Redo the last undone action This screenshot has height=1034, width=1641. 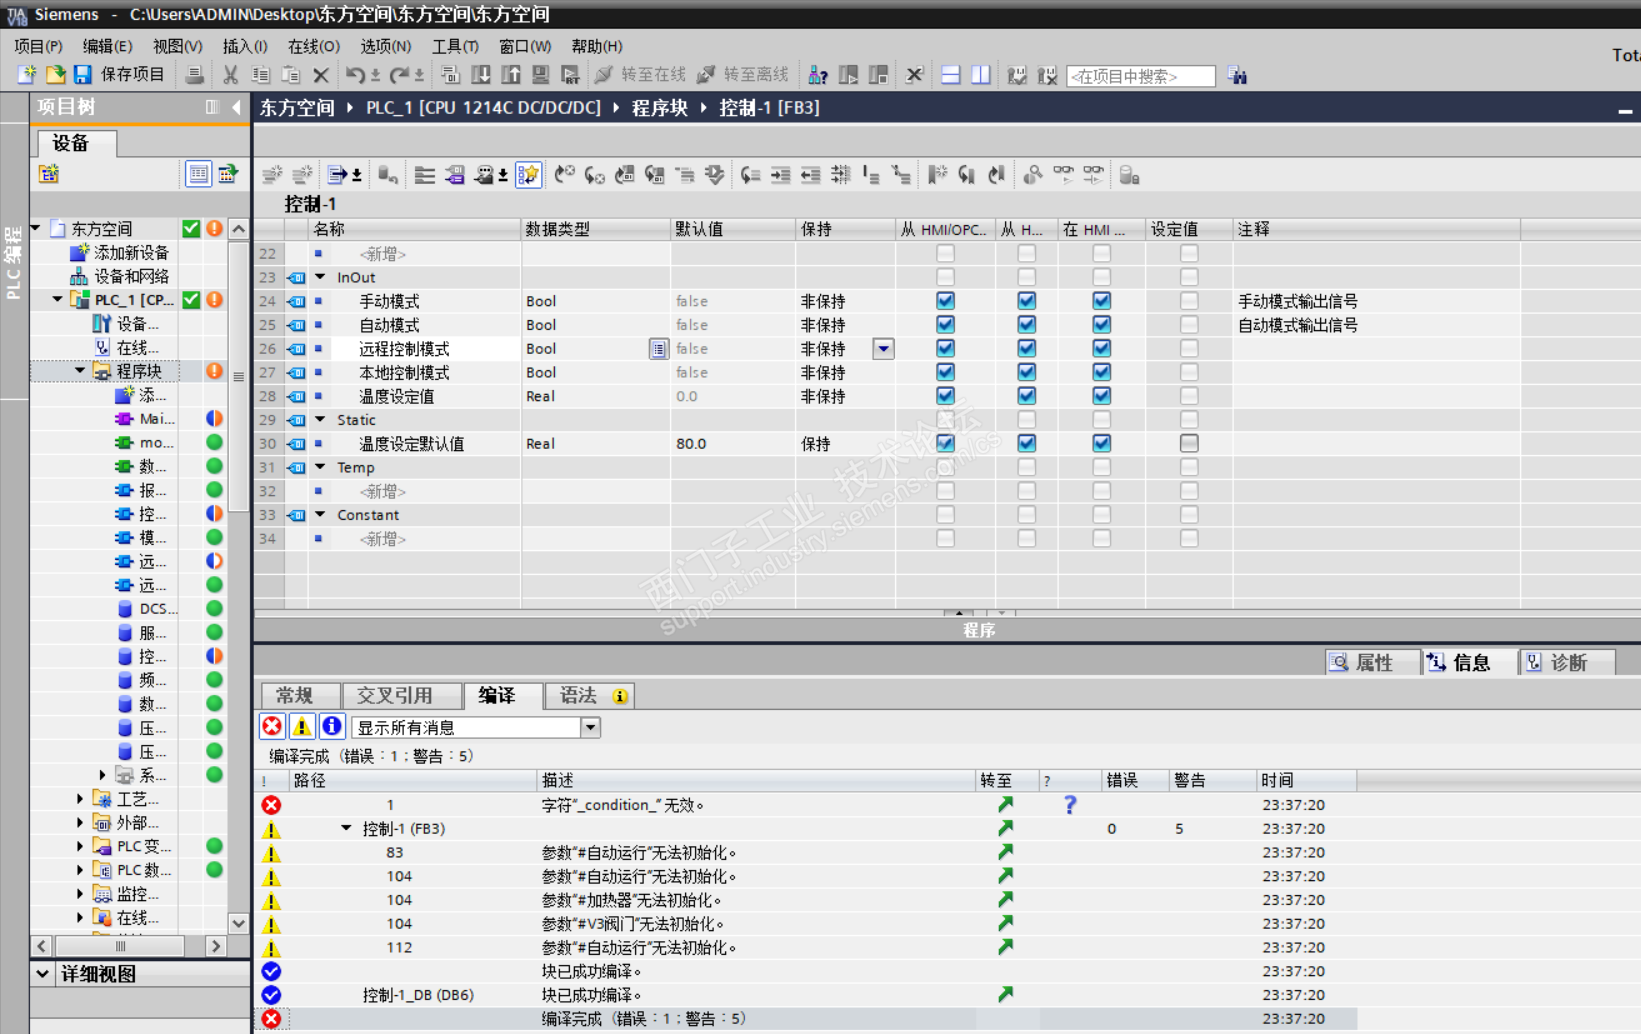399,75
